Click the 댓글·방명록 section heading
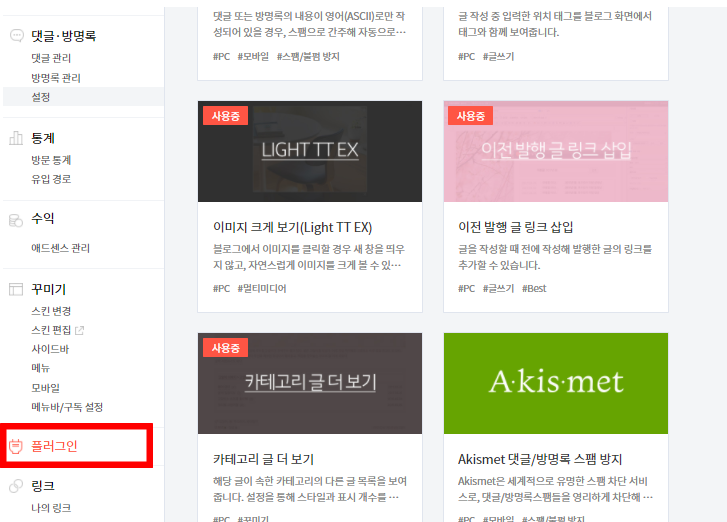 64,36
